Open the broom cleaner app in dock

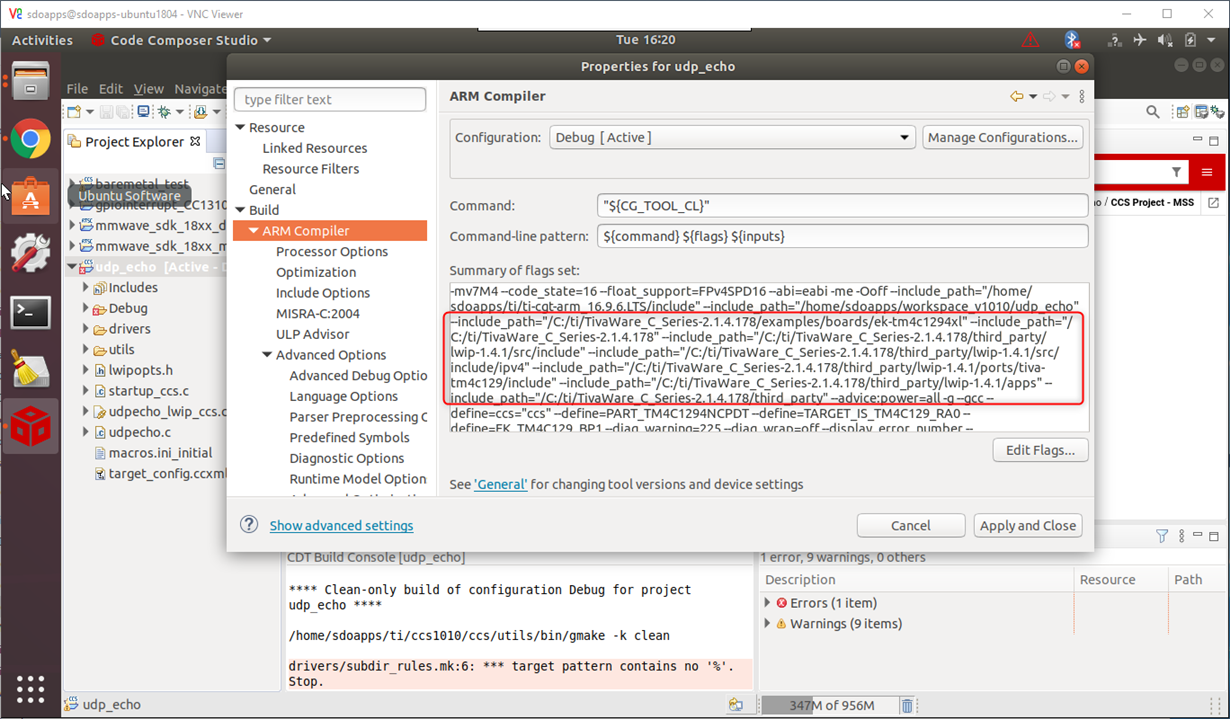pos(30,368)
